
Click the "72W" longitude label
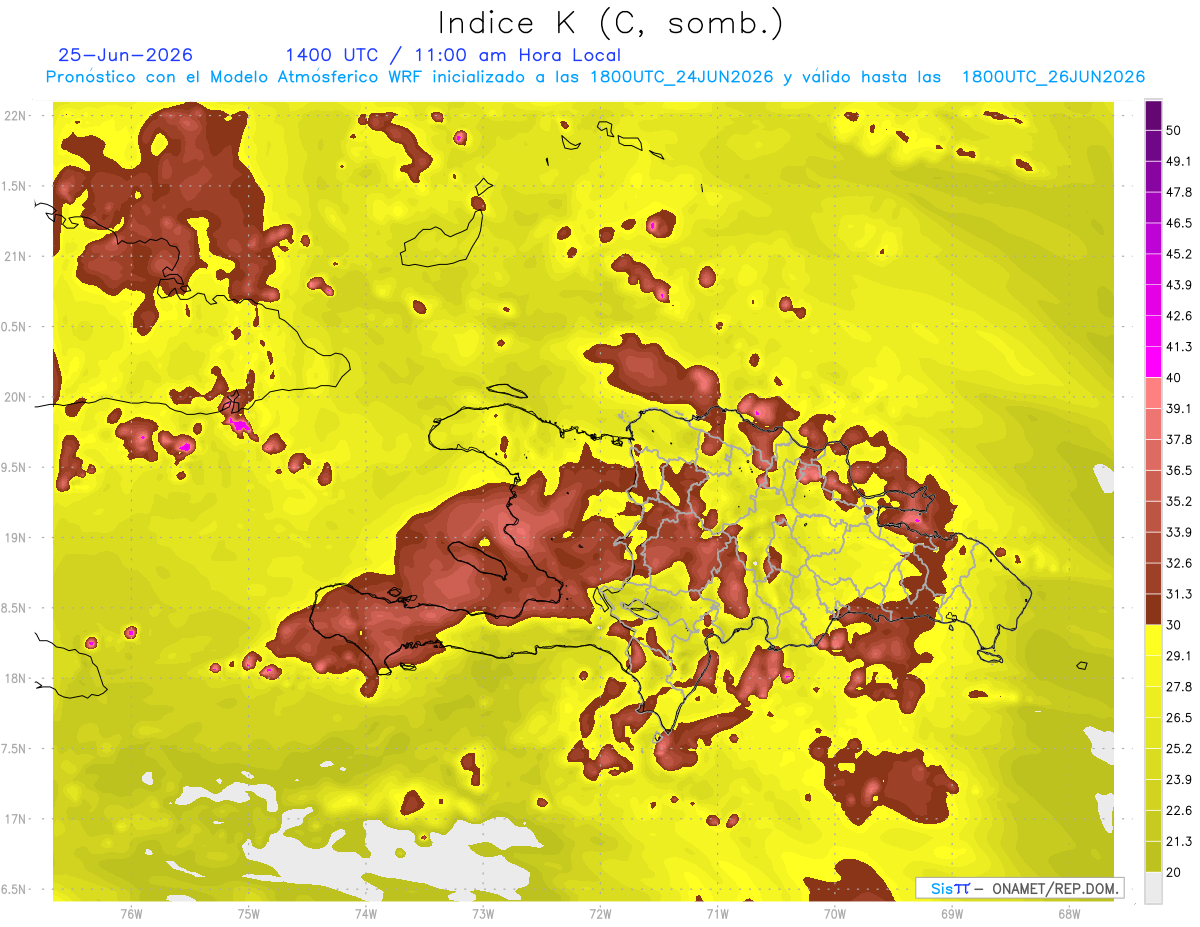click(x=600, y=913)
